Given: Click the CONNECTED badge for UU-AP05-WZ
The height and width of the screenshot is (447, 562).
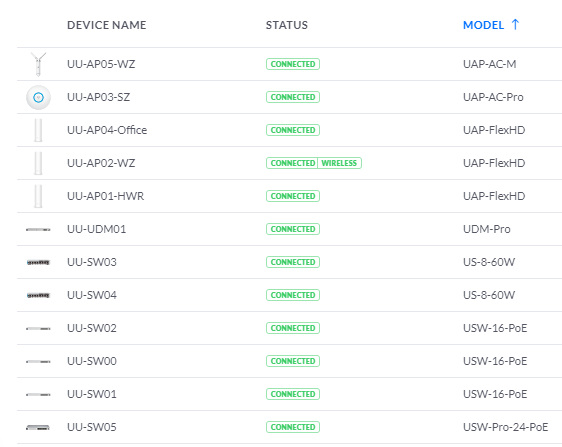Looking at the screenshot, I should pyautogui.click(x=293, y=64).
